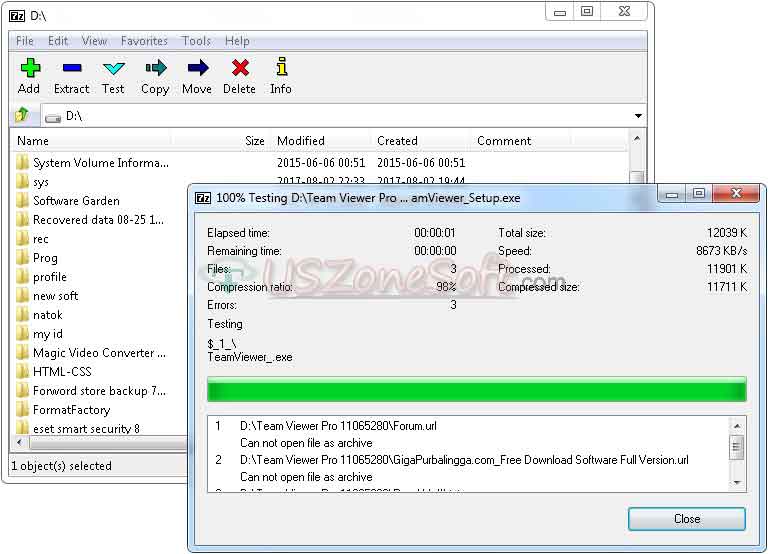This screenshot has width=769, height=554.
Task: Select the HTML-CSS folder icon
Action: click(23, 372)
